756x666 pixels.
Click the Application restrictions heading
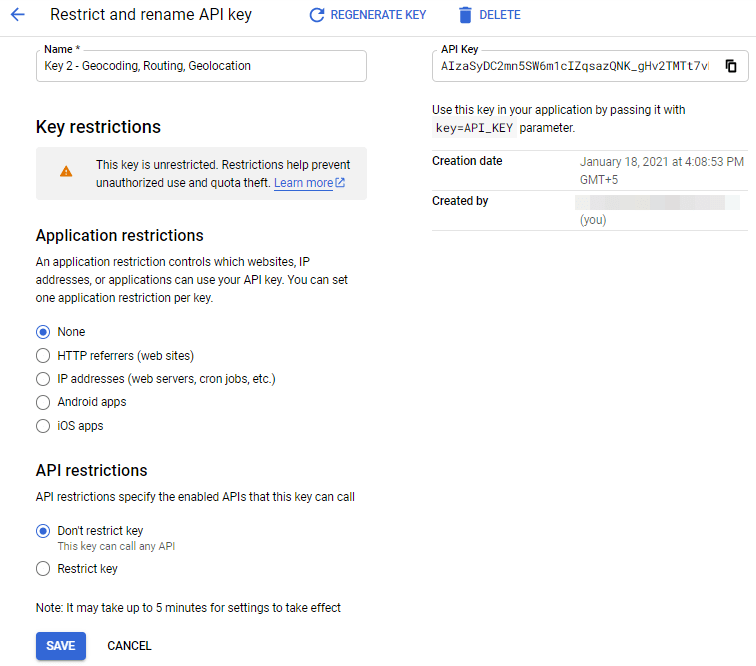coord(120,235)
